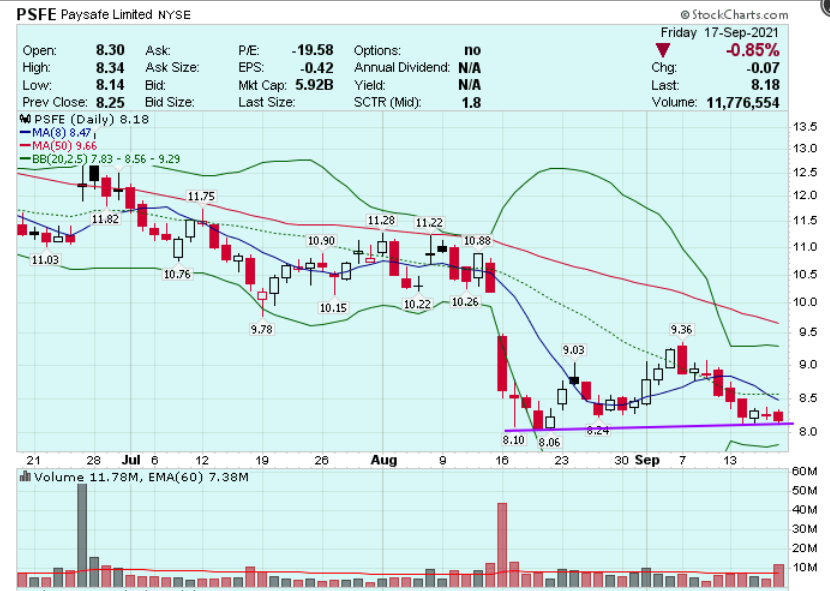Screen dimensions: 830x591
Task: Click the 10.88 price label on chart
Action: coord(477,241)
